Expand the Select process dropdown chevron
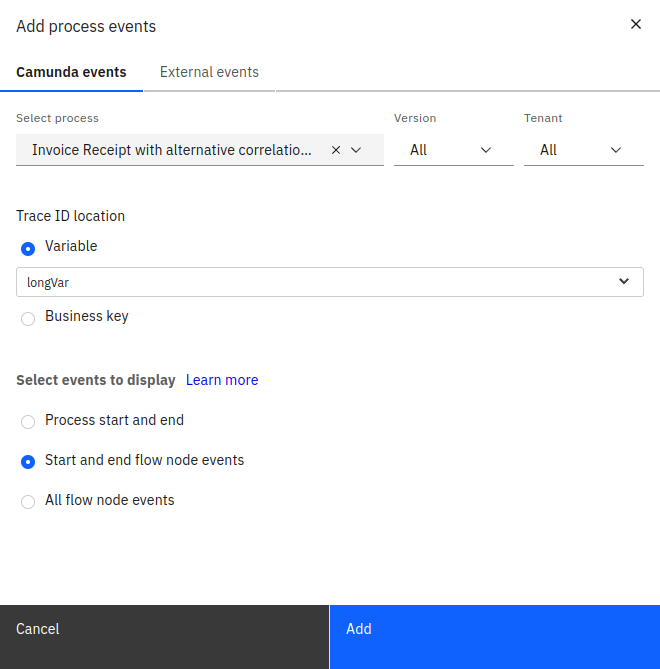The image size is (660, 669). [x=356, y=150]
